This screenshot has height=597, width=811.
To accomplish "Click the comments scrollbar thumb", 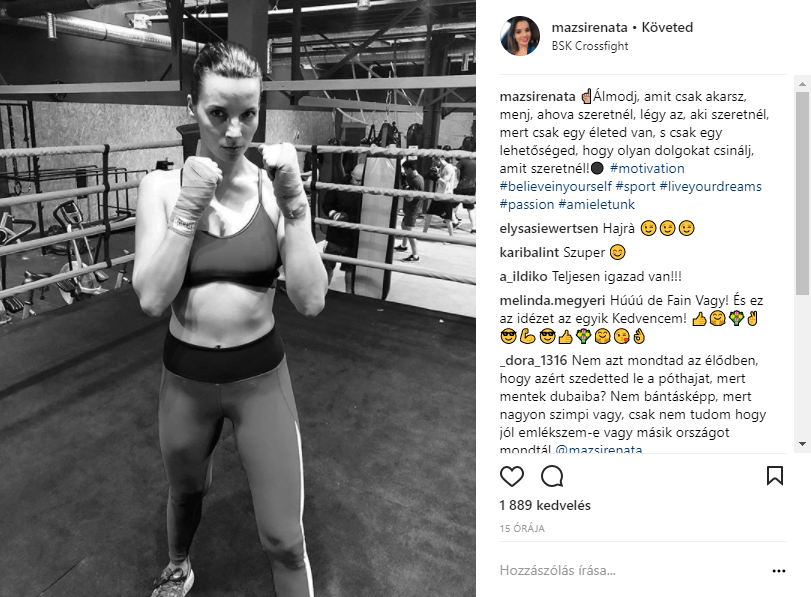I will (x=802, y=194).
